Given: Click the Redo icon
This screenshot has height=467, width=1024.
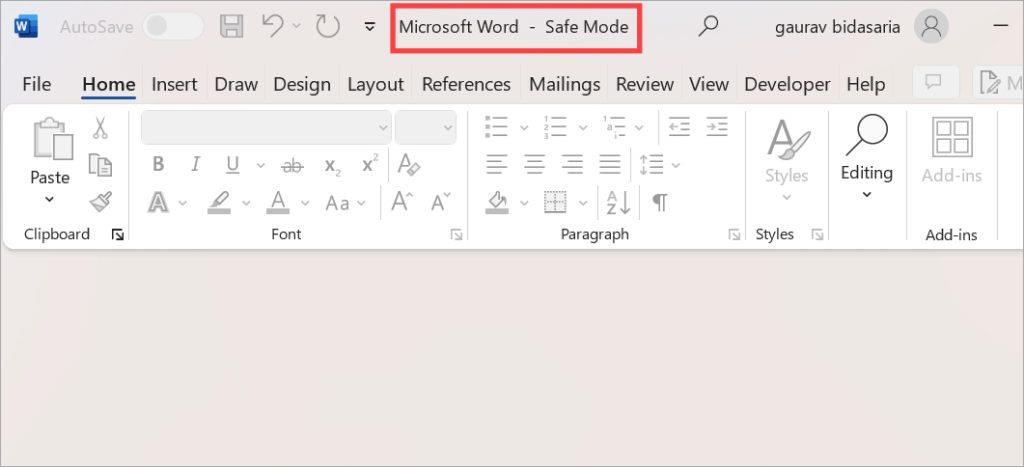Looking at the screenshot, I should pos(327,27).
